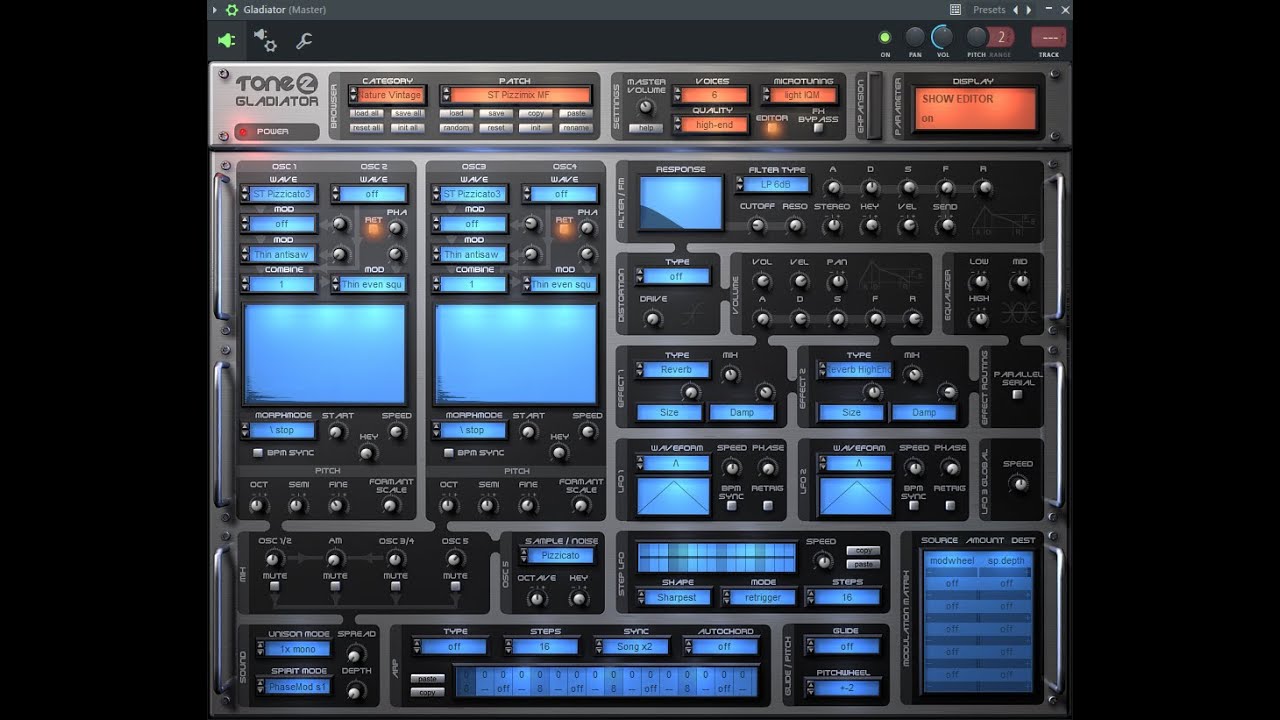This screenshot has height=720, width=1280.
Task: Click the ARP paste button
Action: point(427,679)
